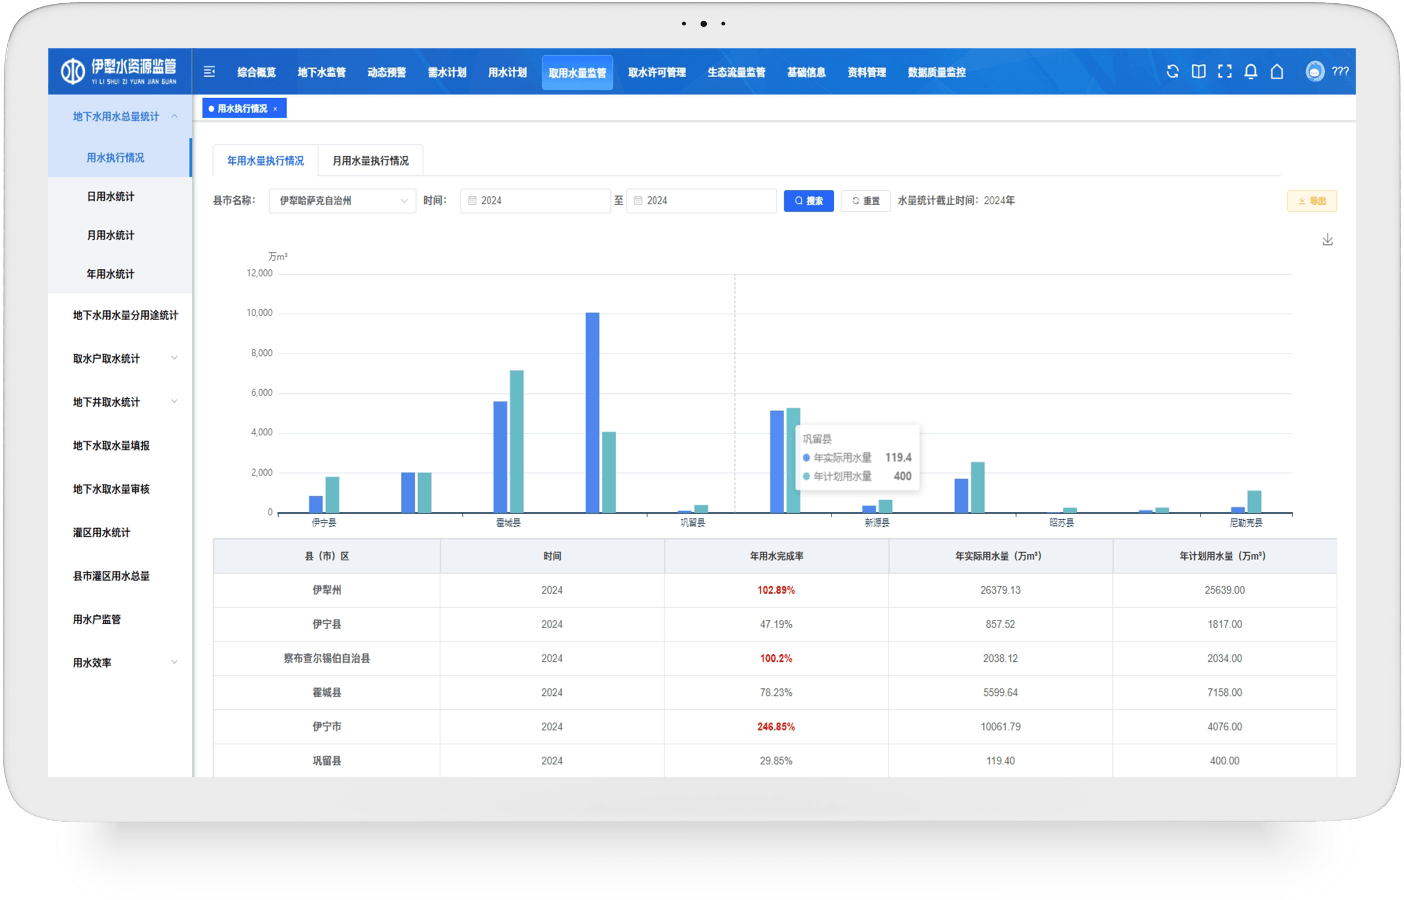Image resolution: width=1404 pixels, height=900 pixels.
Task: Click the yellow 导出 export button
Action: (x=1311, y=201)
